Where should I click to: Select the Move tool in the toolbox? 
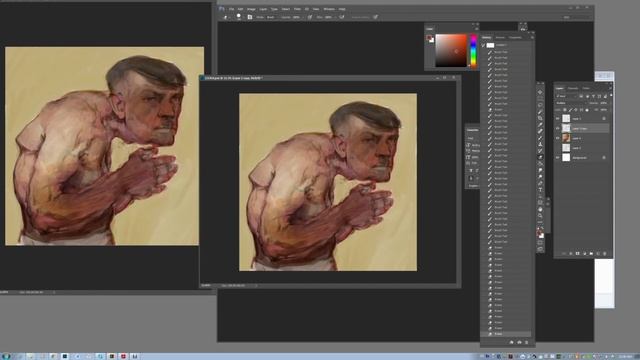point(540,92)
